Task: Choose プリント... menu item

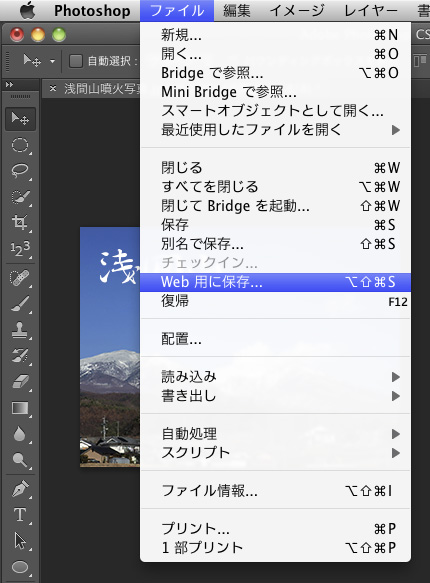Action: click(x=275, y=528)
